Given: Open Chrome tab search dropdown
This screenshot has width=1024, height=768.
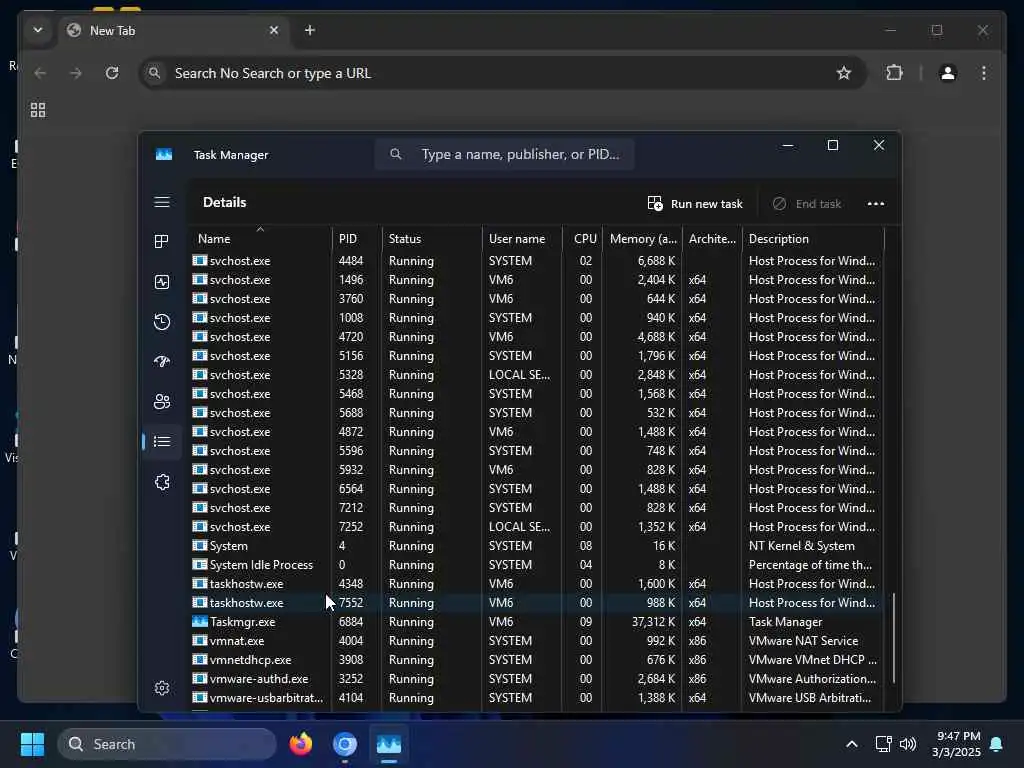Looking at the screenshot, I should (x=38, y=30).
